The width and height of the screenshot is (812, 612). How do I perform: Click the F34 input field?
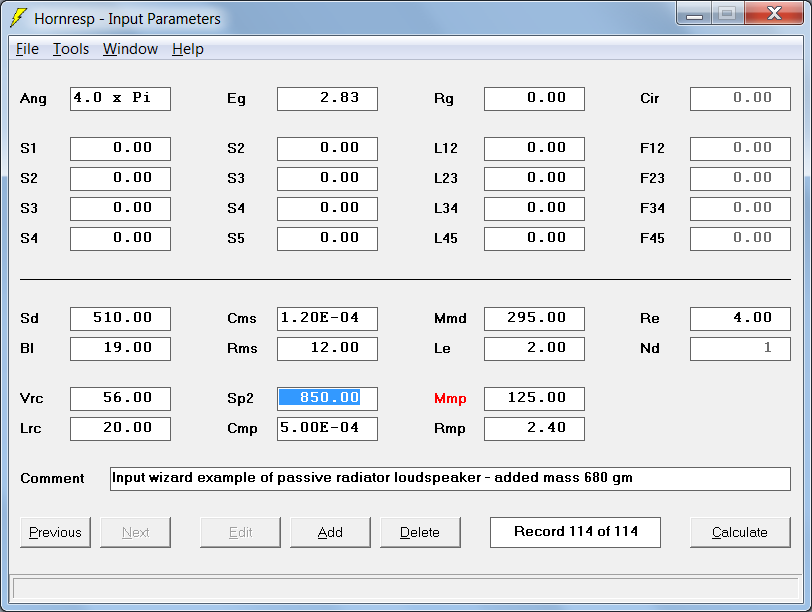pos(741,209)
